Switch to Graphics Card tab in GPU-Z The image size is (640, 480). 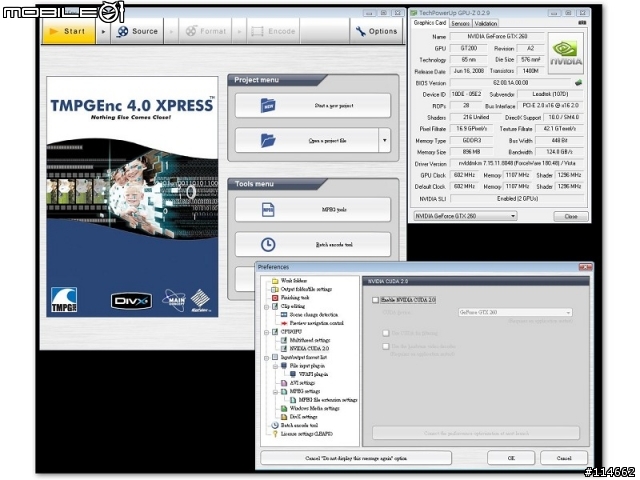(429, 23)
